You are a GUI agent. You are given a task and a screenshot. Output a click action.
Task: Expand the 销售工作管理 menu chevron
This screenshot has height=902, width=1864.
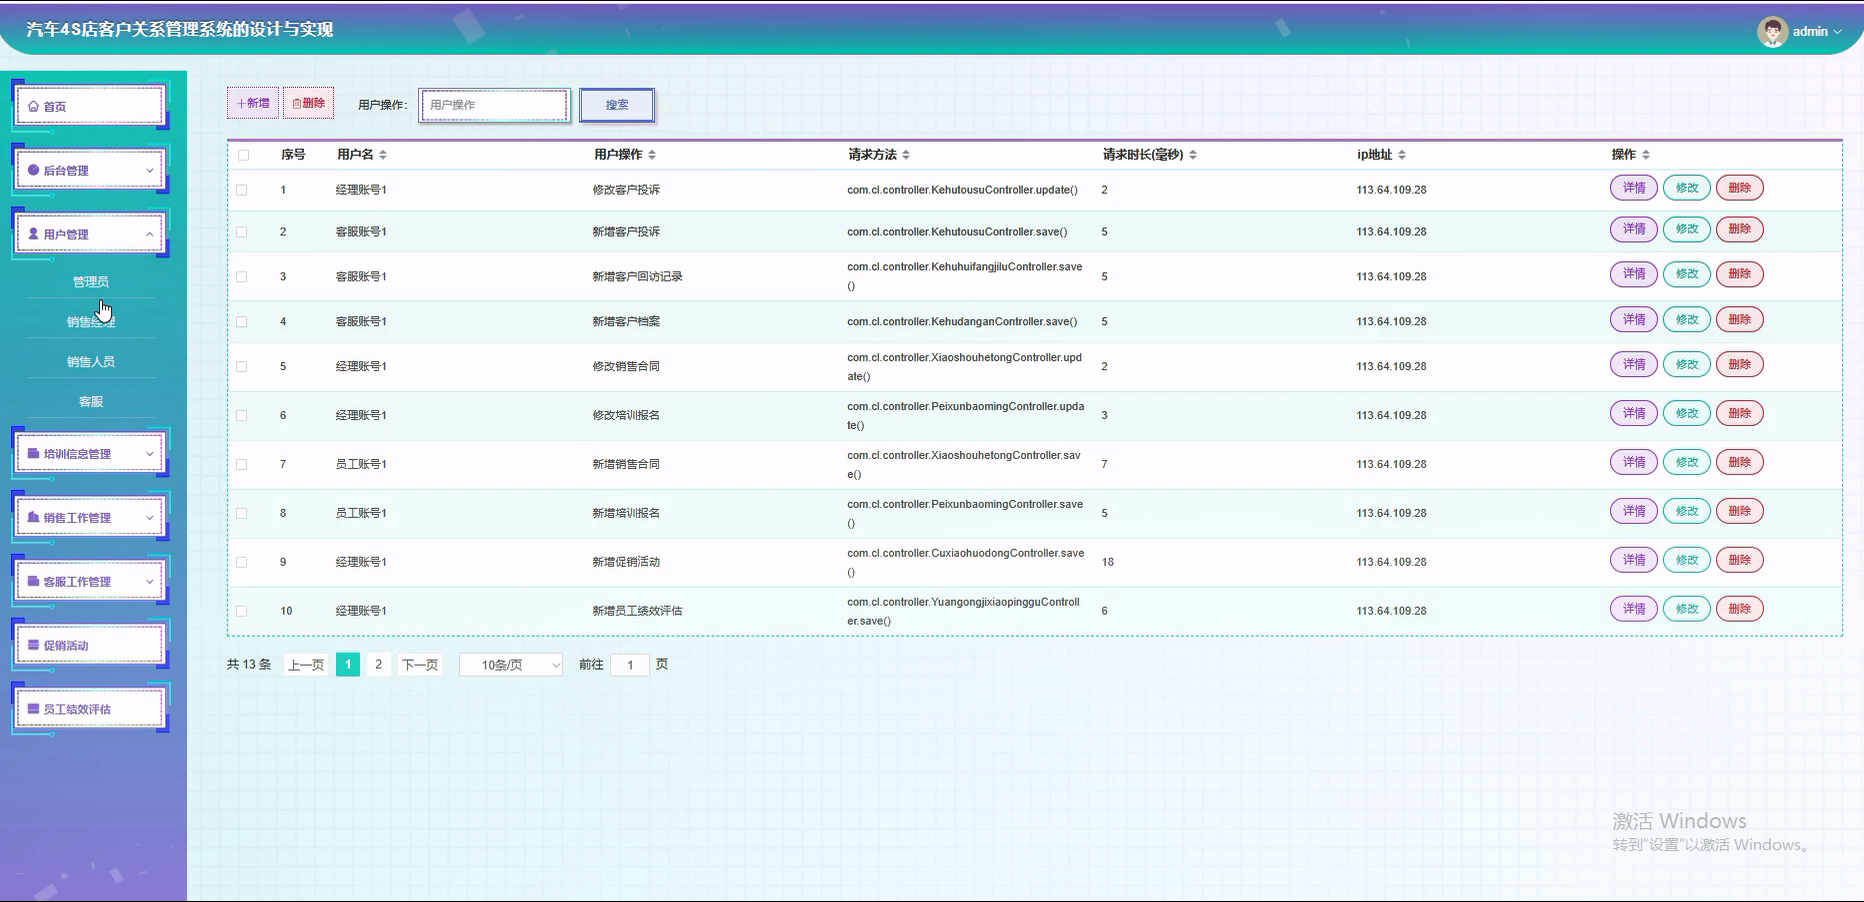pyautogui.click(x=150, y=518)
